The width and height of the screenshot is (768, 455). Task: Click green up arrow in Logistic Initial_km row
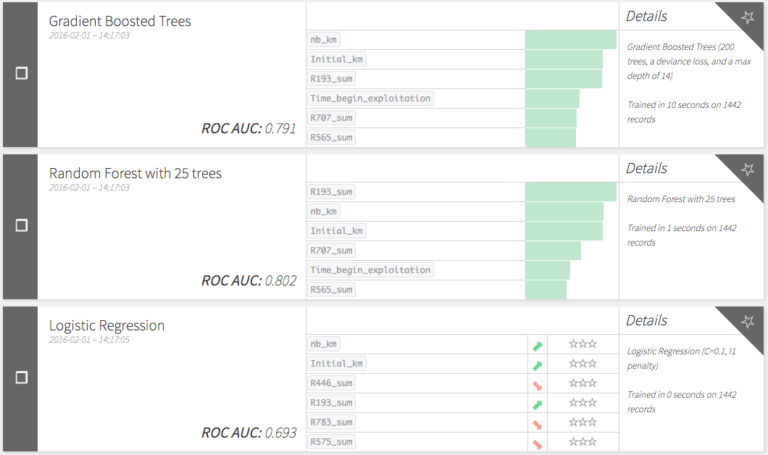pyautogui.click(x=537, y=366)
